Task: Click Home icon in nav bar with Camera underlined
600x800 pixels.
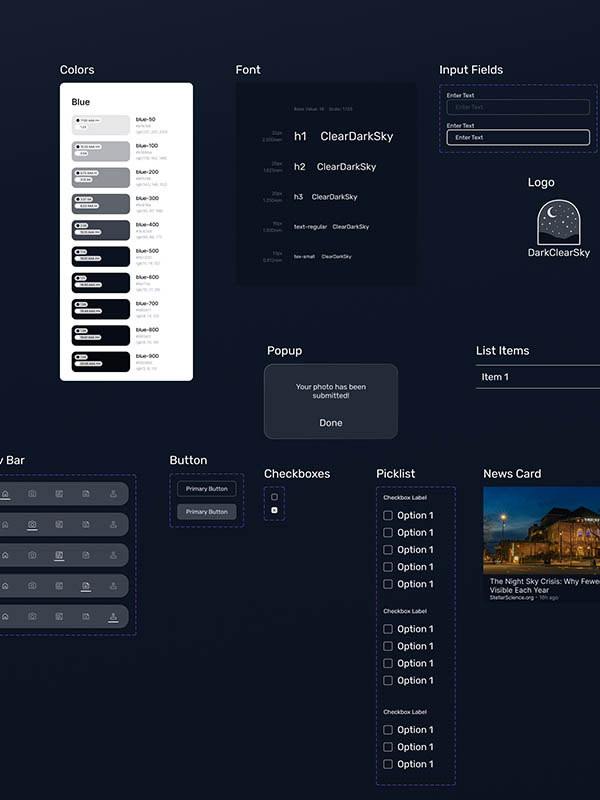Action: click(x=5, y=524)
